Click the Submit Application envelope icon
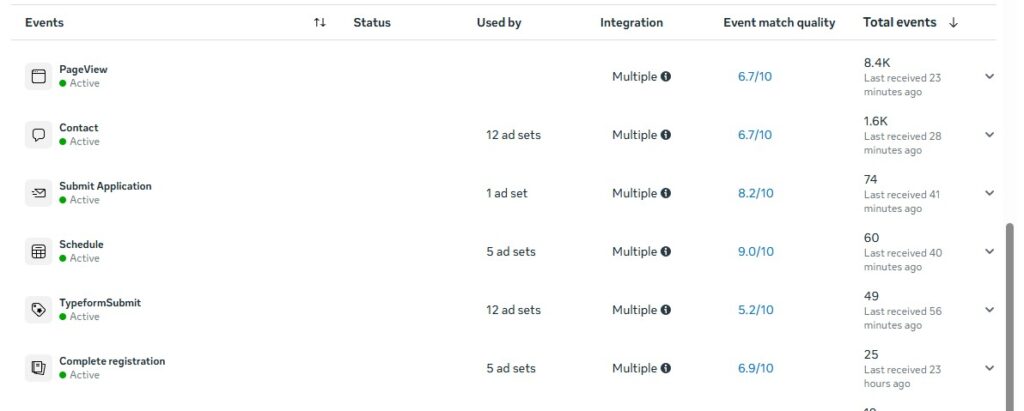 [x=38, y=193]
